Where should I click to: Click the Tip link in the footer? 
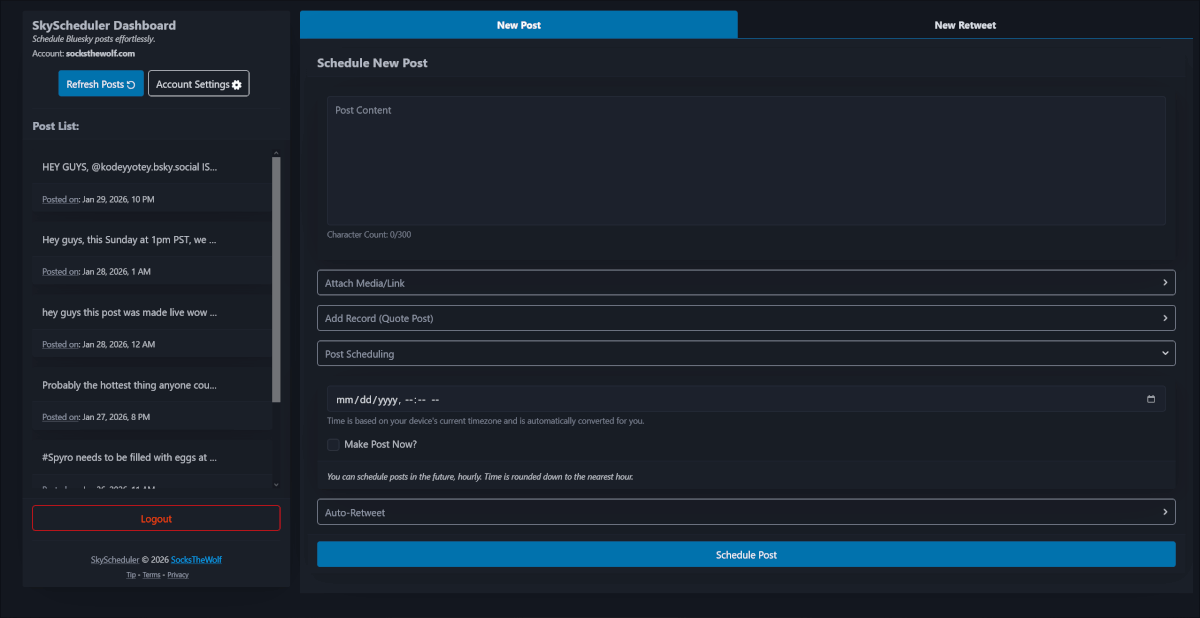(x=130, y=574)
